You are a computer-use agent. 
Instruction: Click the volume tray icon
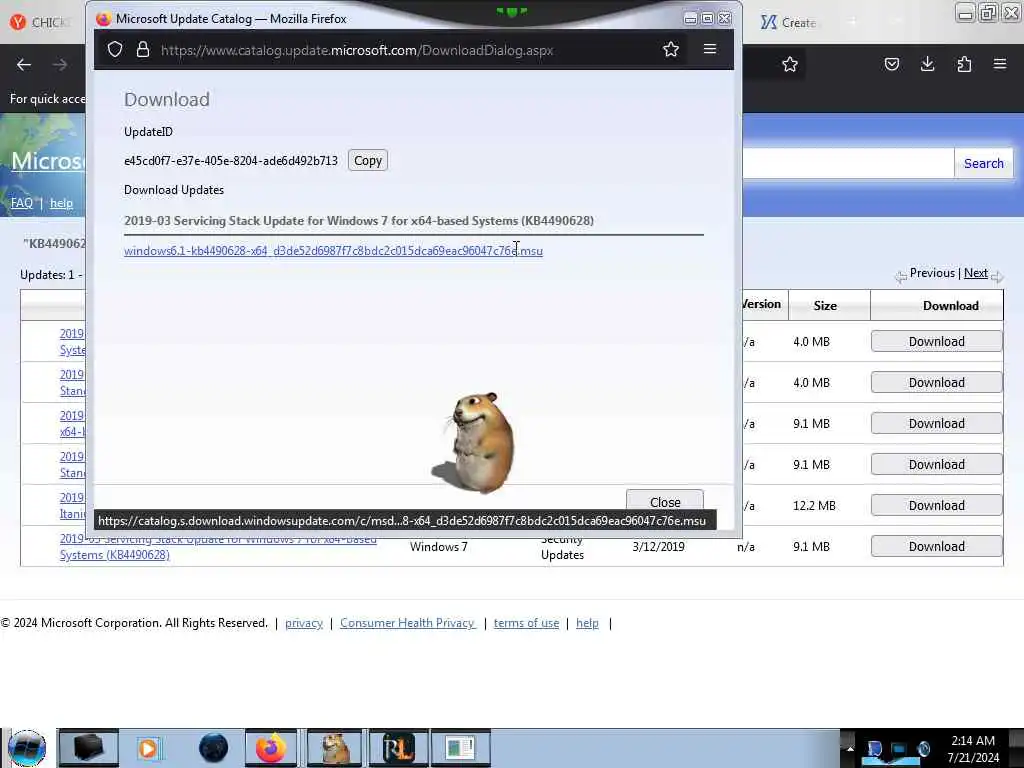pos(923,749)
